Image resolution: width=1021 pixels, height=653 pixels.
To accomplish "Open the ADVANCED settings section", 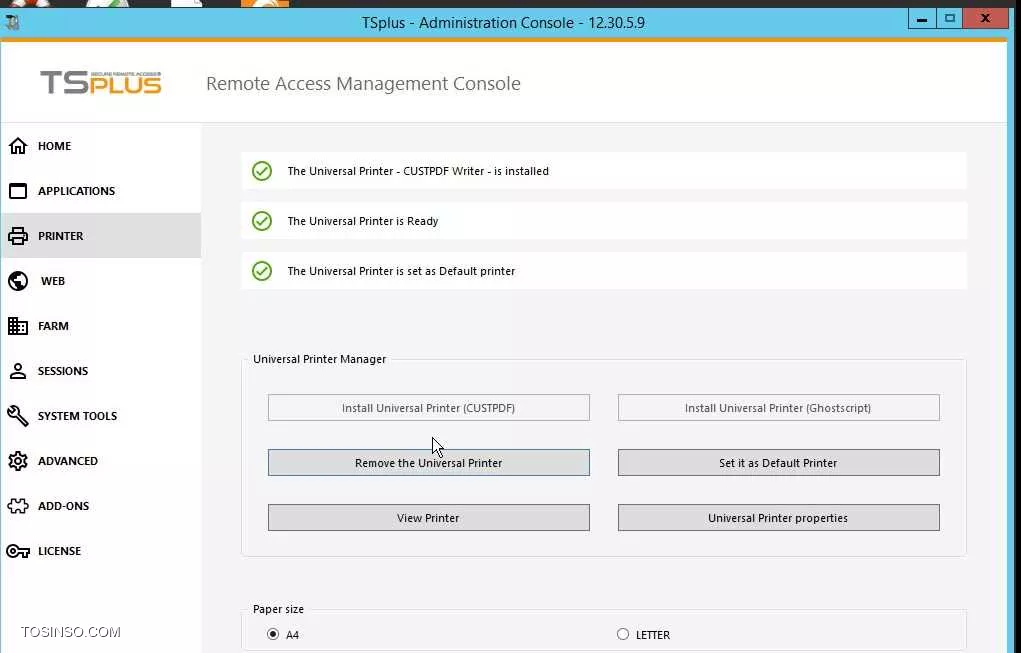I will [x=68, y=461].
